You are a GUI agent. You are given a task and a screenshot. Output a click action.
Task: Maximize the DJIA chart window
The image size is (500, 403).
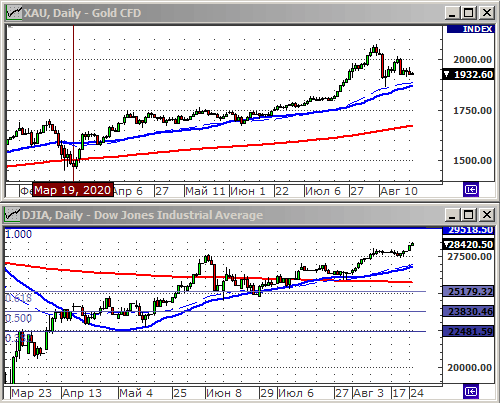click(x=468, y=215)
